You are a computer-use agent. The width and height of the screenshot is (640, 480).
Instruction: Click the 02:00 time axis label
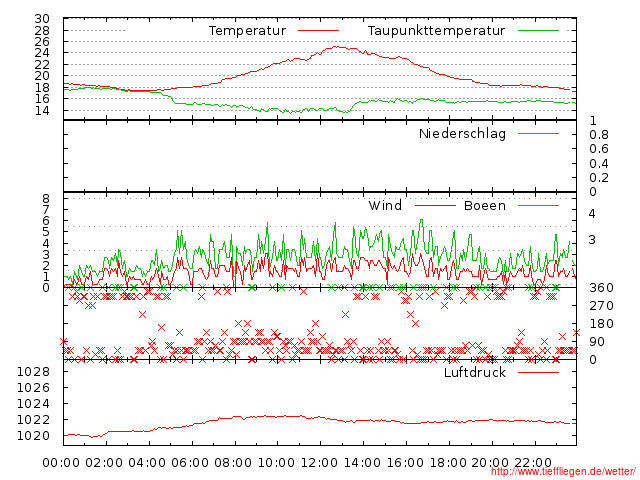click(x=104, y=463)
